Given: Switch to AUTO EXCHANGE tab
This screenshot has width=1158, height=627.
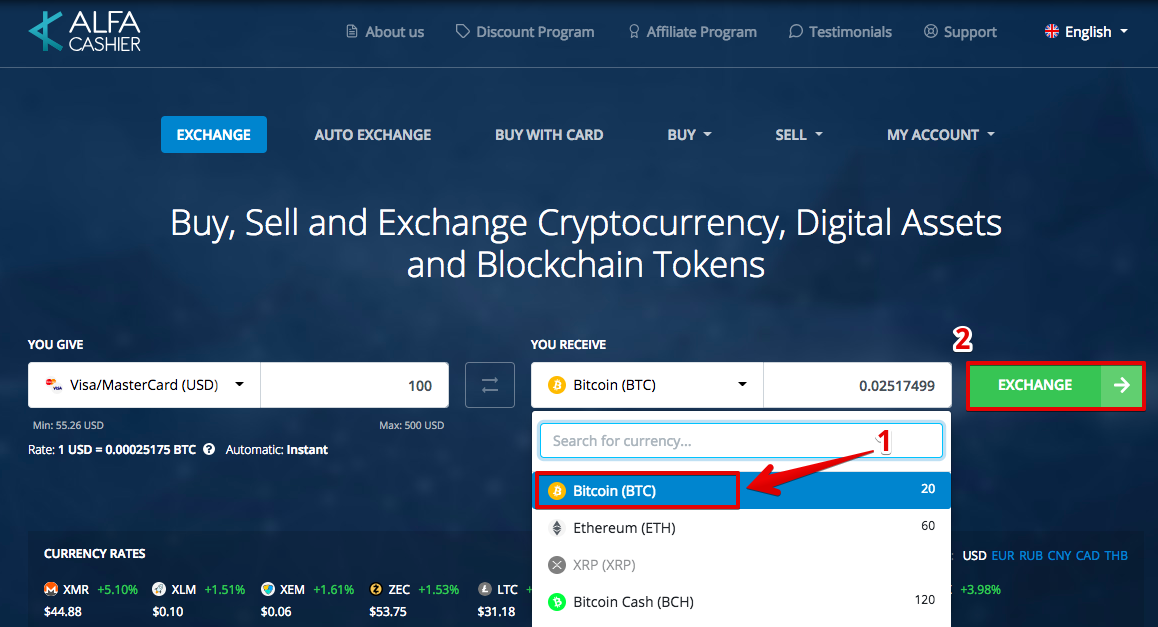Looking at the screenshot, I should click(x=373, y=134).
